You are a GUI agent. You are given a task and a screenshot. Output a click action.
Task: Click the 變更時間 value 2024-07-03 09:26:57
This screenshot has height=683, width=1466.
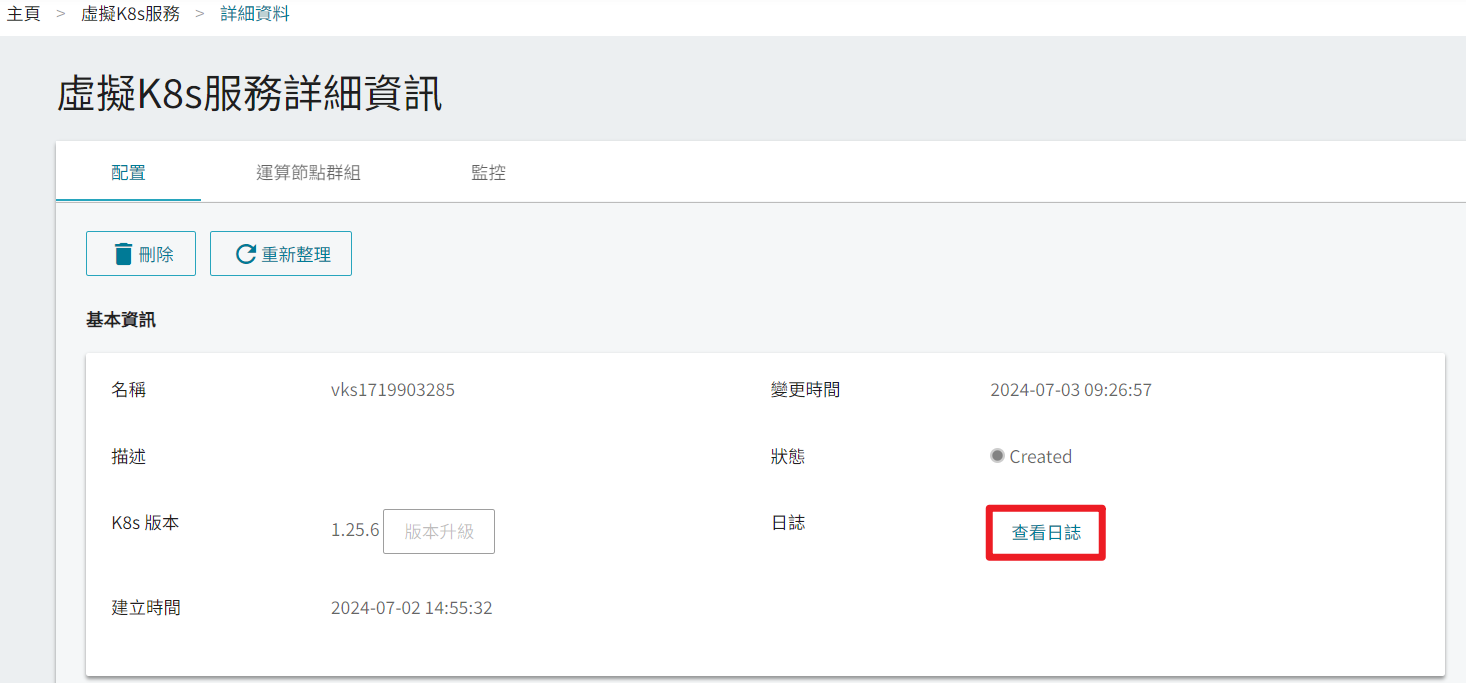click(x=1071, y=390)
